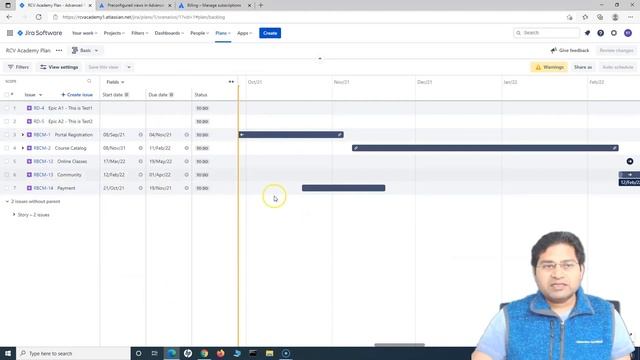Open the Your work menu

tap(84, 33)
